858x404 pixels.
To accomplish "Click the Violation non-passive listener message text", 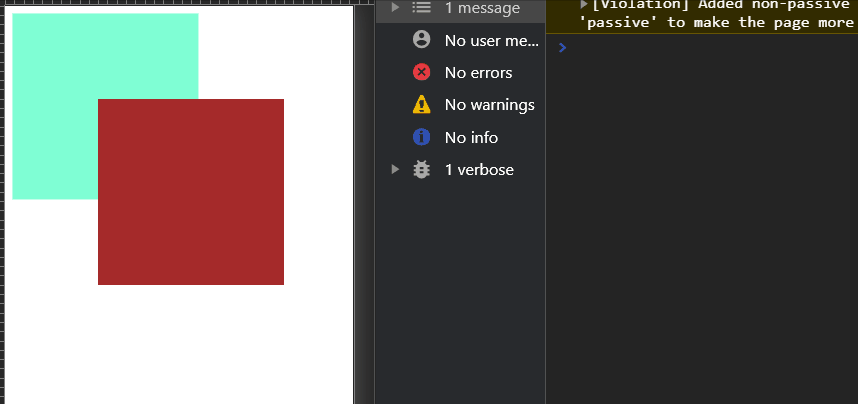I will [x=718, y=14].
